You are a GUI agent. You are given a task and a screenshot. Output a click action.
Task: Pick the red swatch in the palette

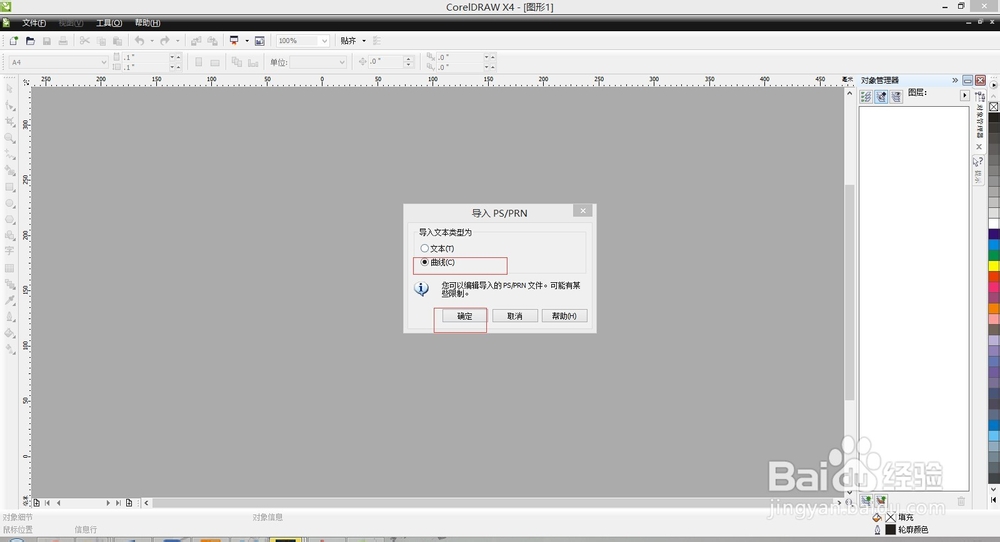(x=994, y=277)
